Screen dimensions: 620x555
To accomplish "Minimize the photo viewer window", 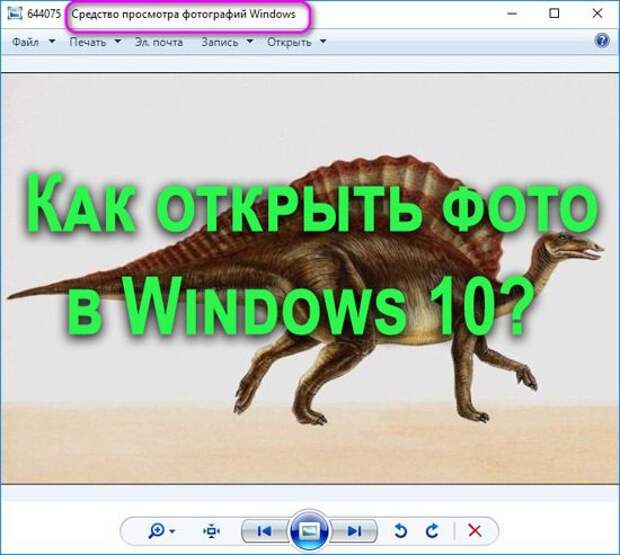I will pyautogui.click(x=512, y=13).
